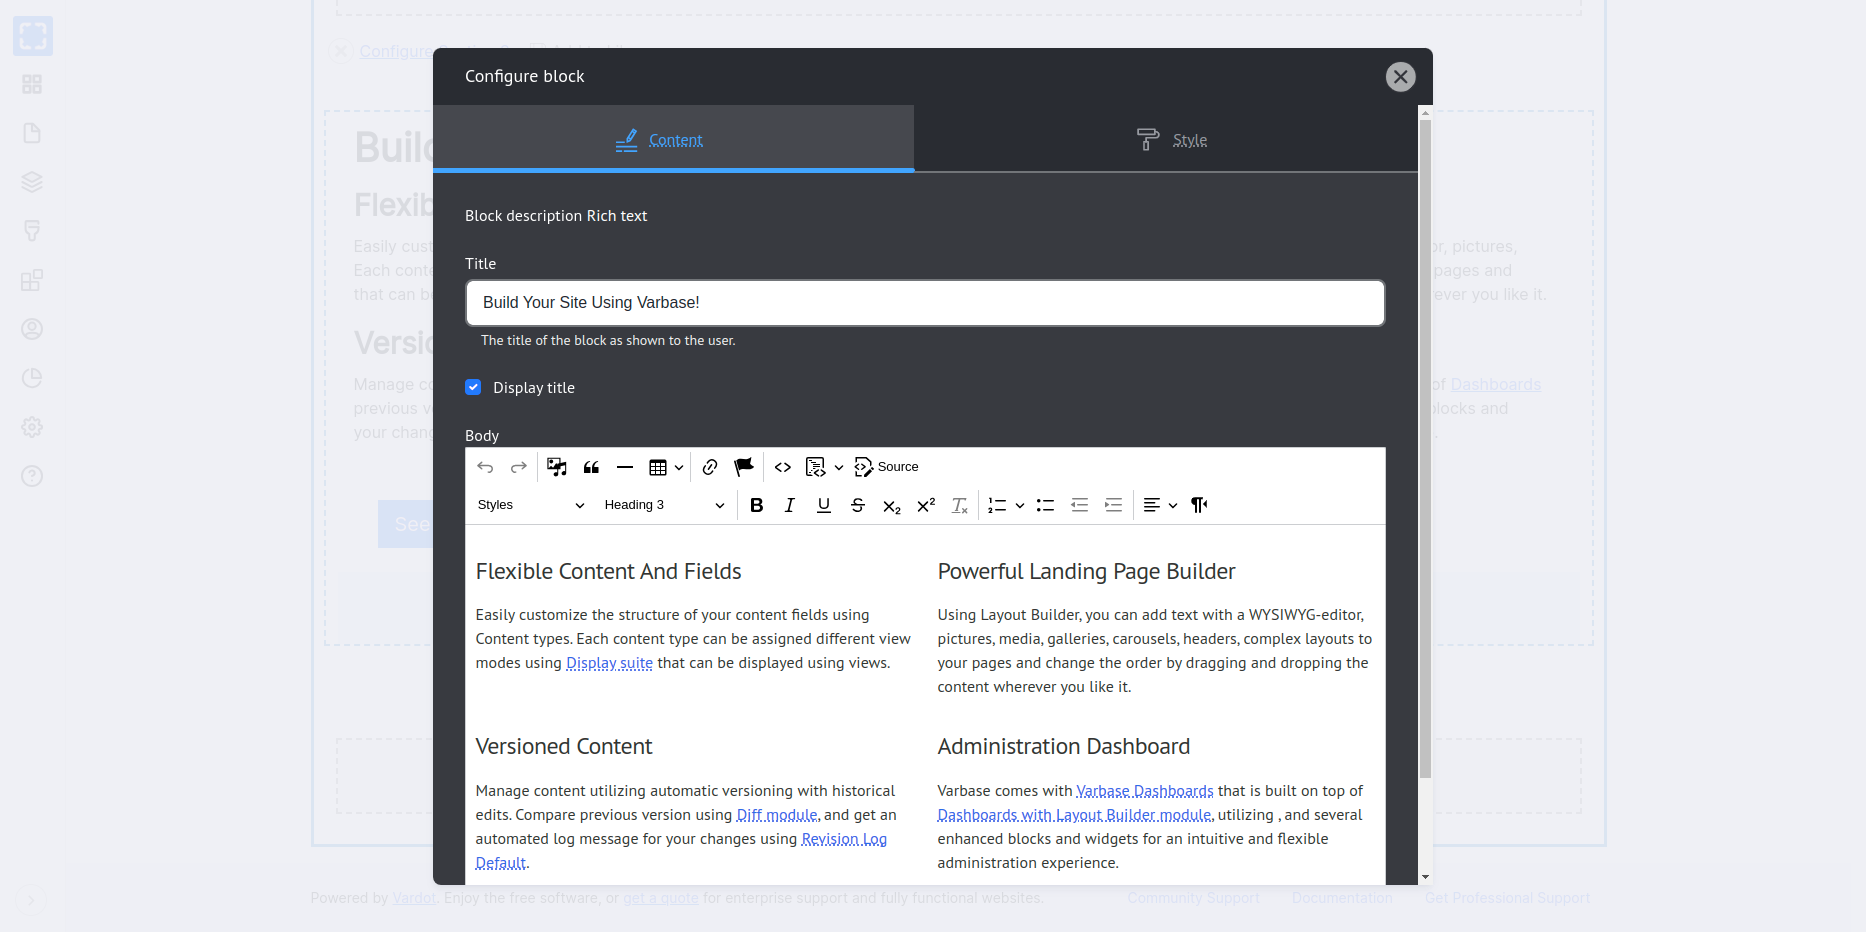Insert a table into the body

(658, 467)
